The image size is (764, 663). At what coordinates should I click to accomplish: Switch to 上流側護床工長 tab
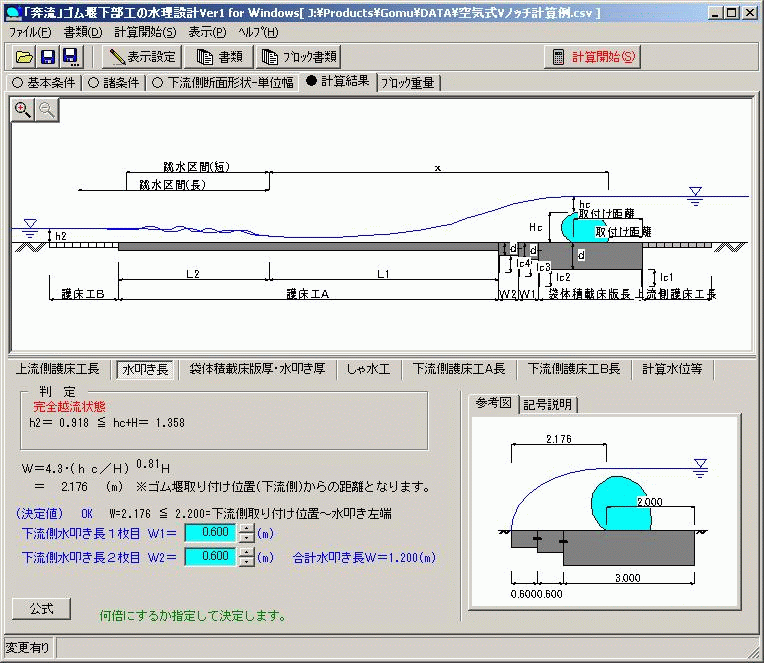point(57,369)
